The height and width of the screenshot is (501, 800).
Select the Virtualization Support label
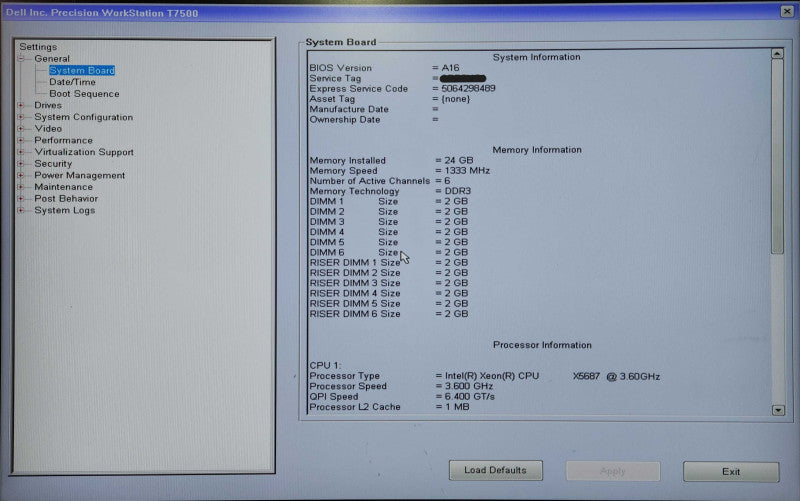pos(84,152)
